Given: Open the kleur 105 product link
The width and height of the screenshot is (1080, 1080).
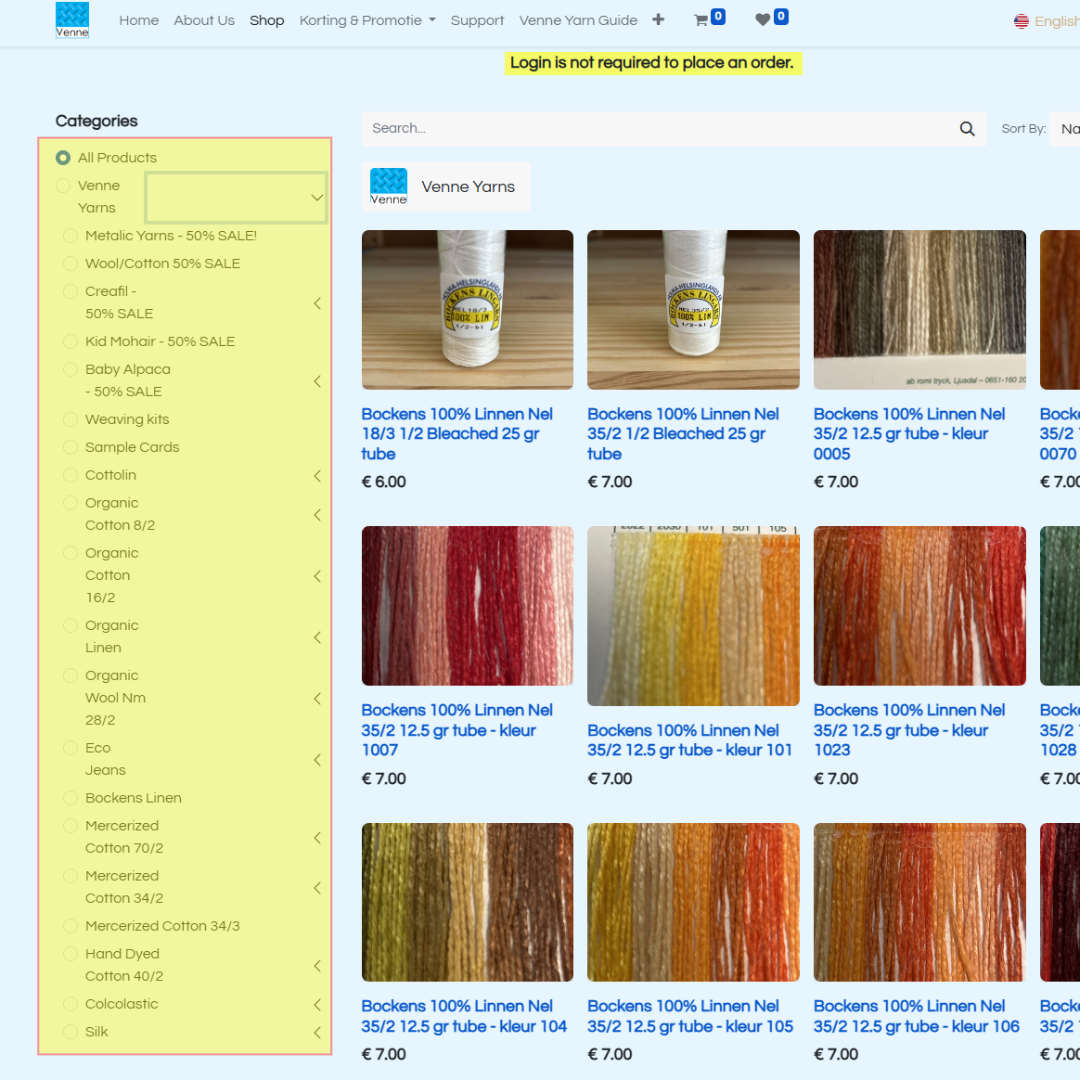Looking at the screenshot, I should click(x=690, y=1016).
